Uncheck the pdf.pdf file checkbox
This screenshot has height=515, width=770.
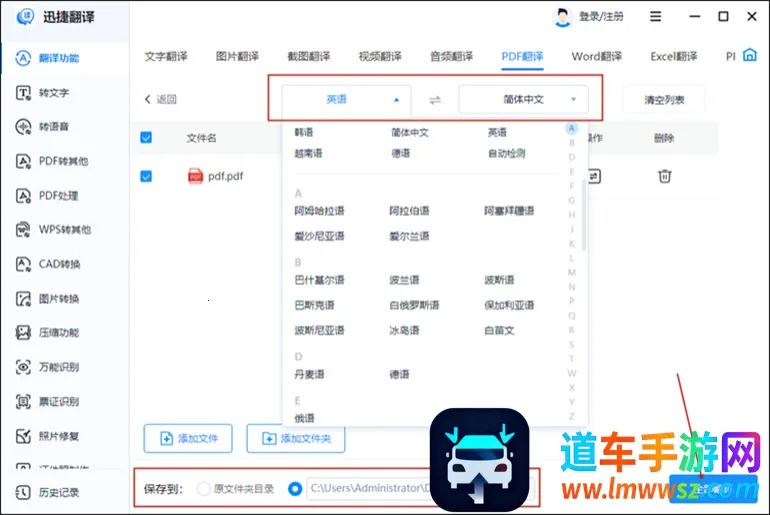[x=146, y=176]
